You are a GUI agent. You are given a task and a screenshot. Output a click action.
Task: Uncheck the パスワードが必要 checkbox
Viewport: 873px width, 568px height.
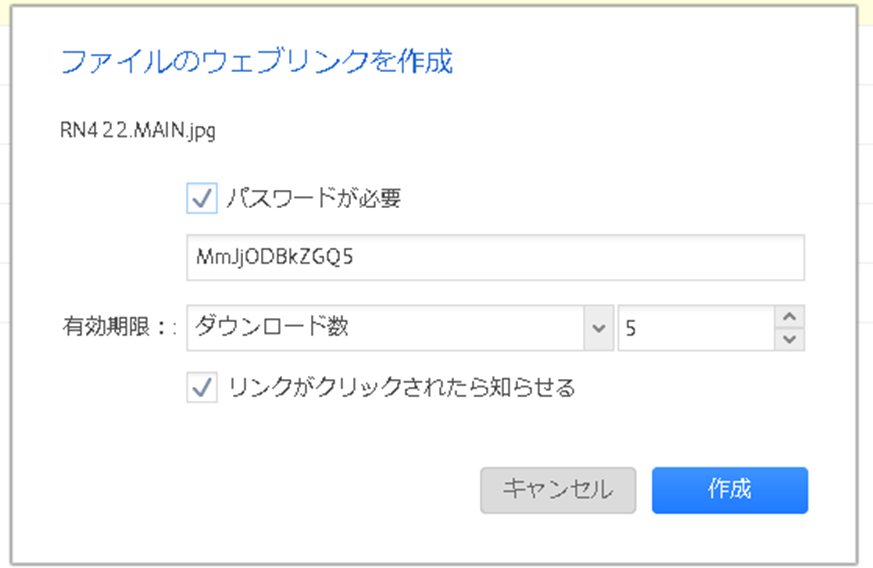[202, 198]
